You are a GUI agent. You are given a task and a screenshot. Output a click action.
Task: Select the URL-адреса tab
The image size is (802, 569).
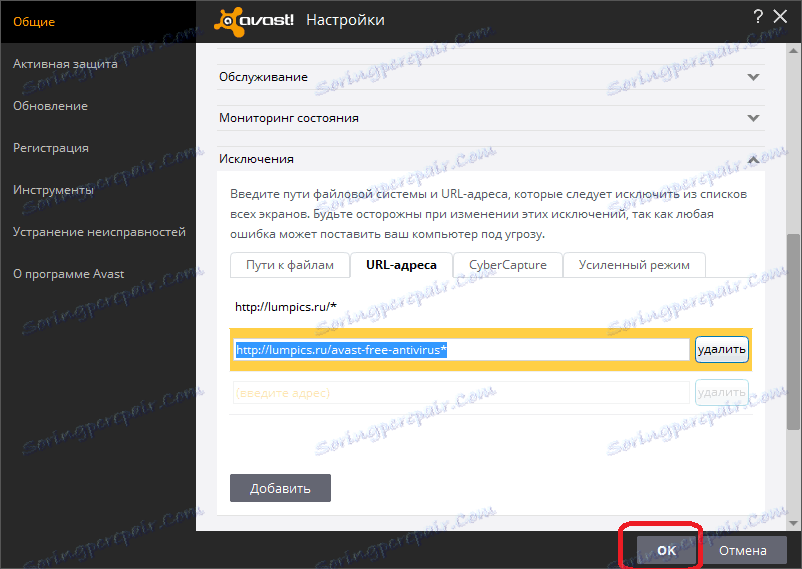point(402,265)
